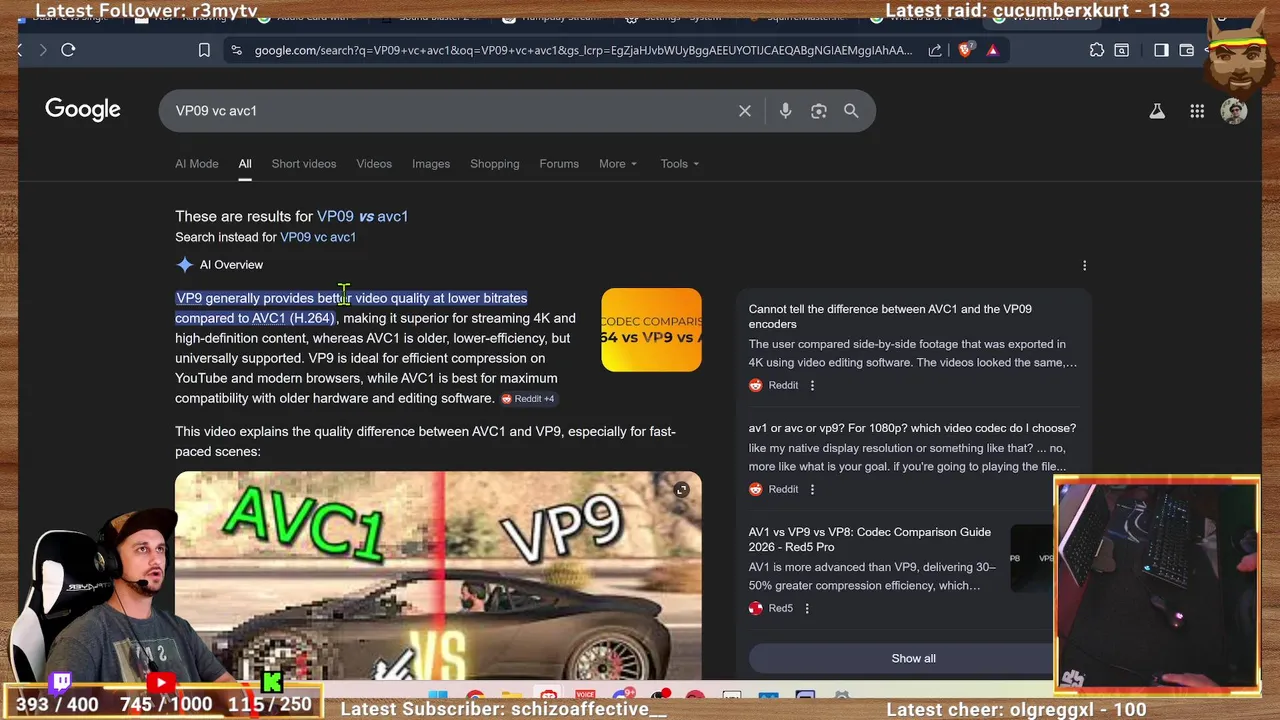Share this page via share icon
This screenshot has height=720, width=1280.
click(934, 50)
